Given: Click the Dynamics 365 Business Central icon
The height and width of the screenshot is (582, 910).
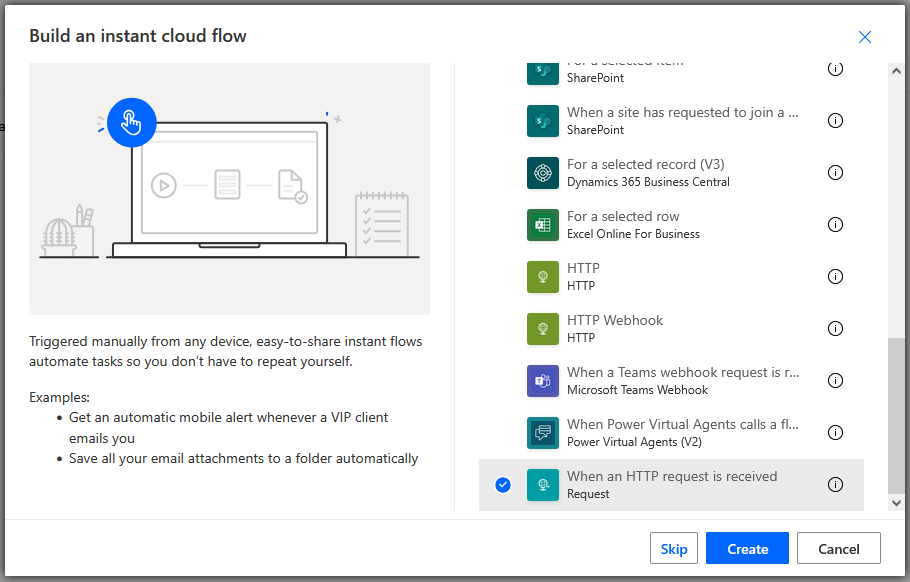Looking at the screenshot, I should pyautogui.click(x=543, y=173).
